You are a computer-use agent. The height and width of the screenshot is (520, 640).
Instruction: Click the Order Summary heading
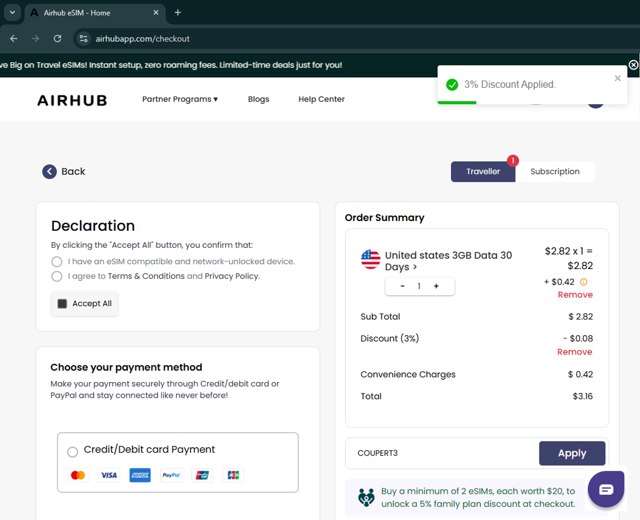pyautogui.click(x=384, y=218)
